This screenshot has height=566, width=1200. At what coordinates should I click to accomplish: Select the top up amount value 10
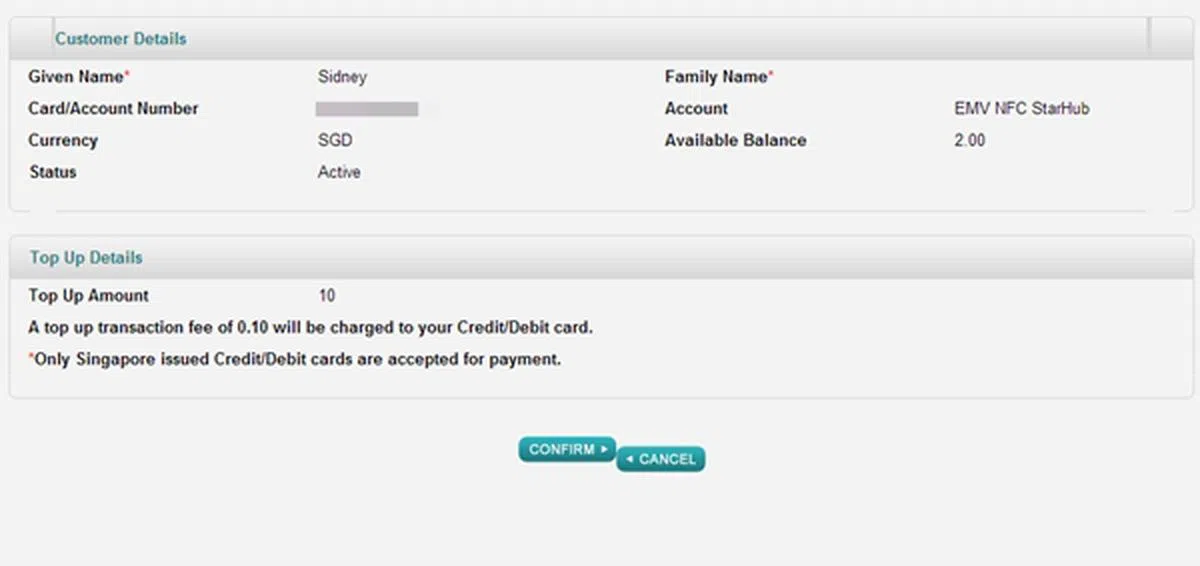click(327, 296)
